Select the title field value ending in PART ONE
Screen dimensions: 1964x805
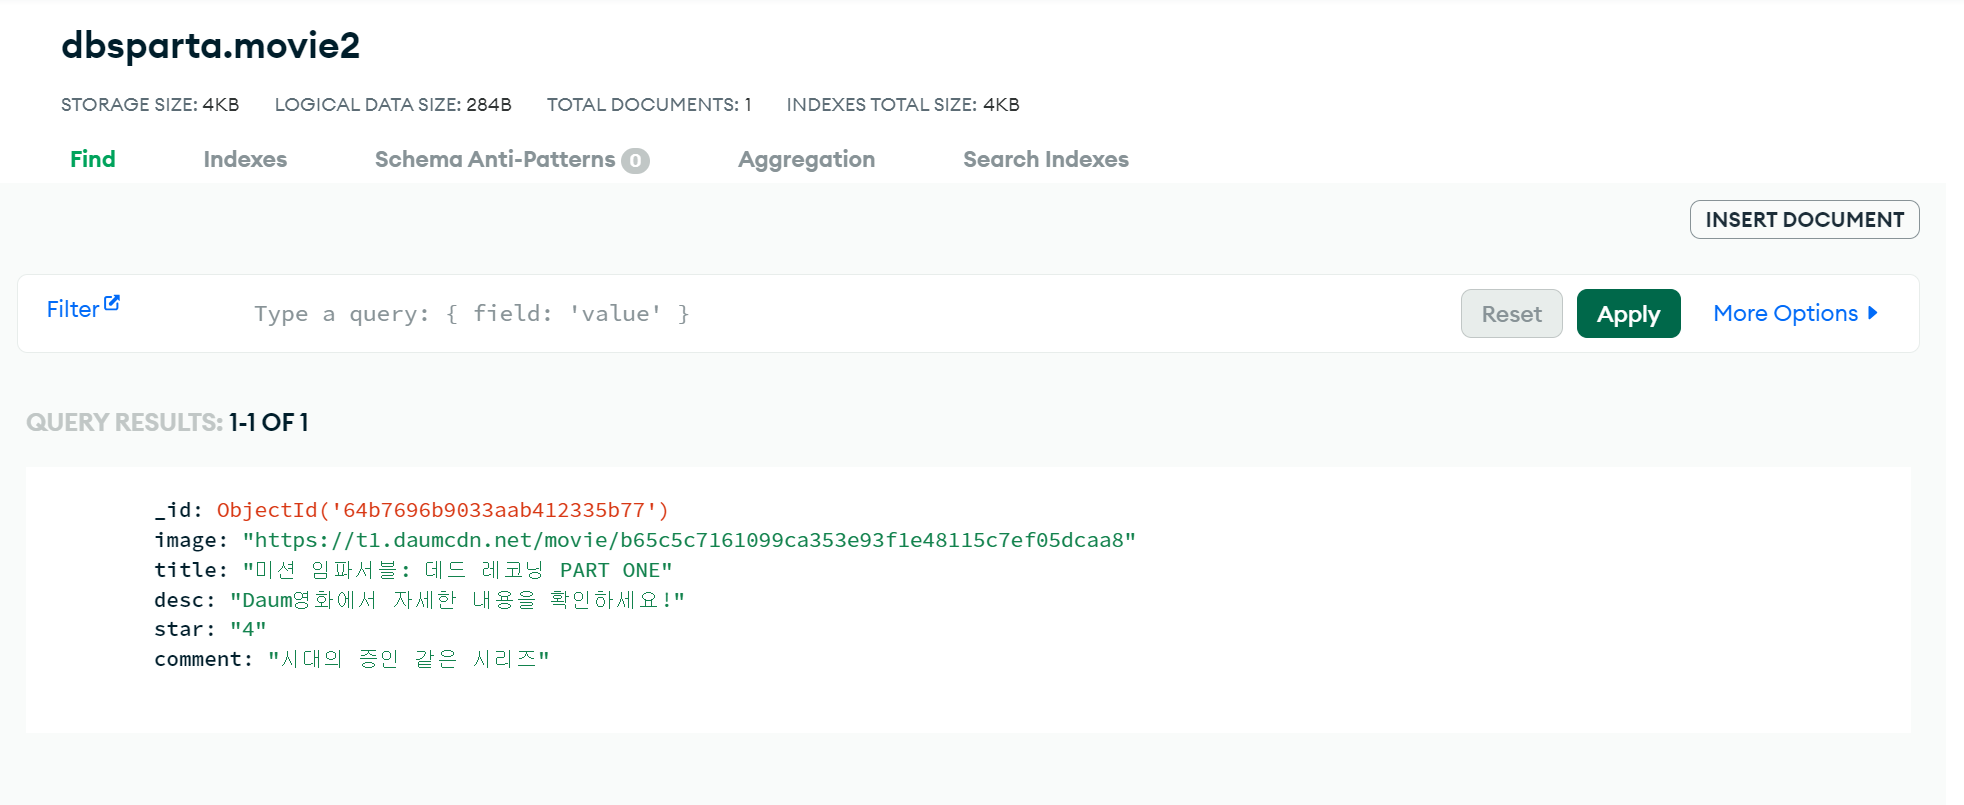click(457, 570)
